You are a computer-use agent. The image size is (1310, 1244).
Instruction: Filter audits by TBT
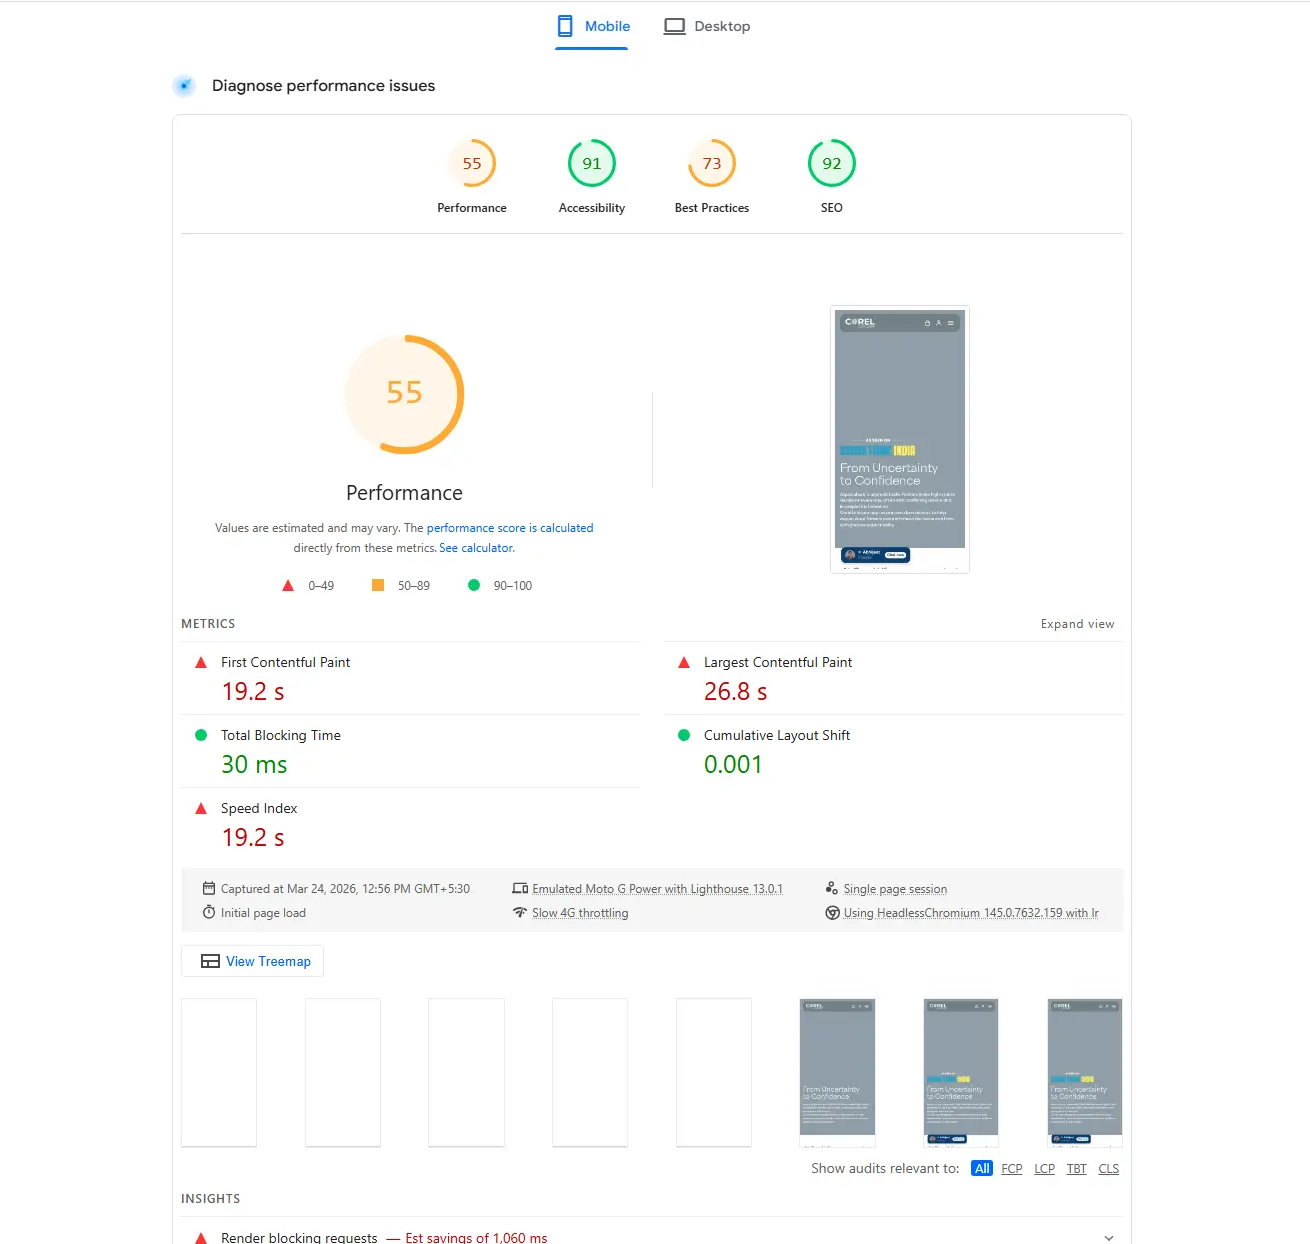(1076, 1168)
